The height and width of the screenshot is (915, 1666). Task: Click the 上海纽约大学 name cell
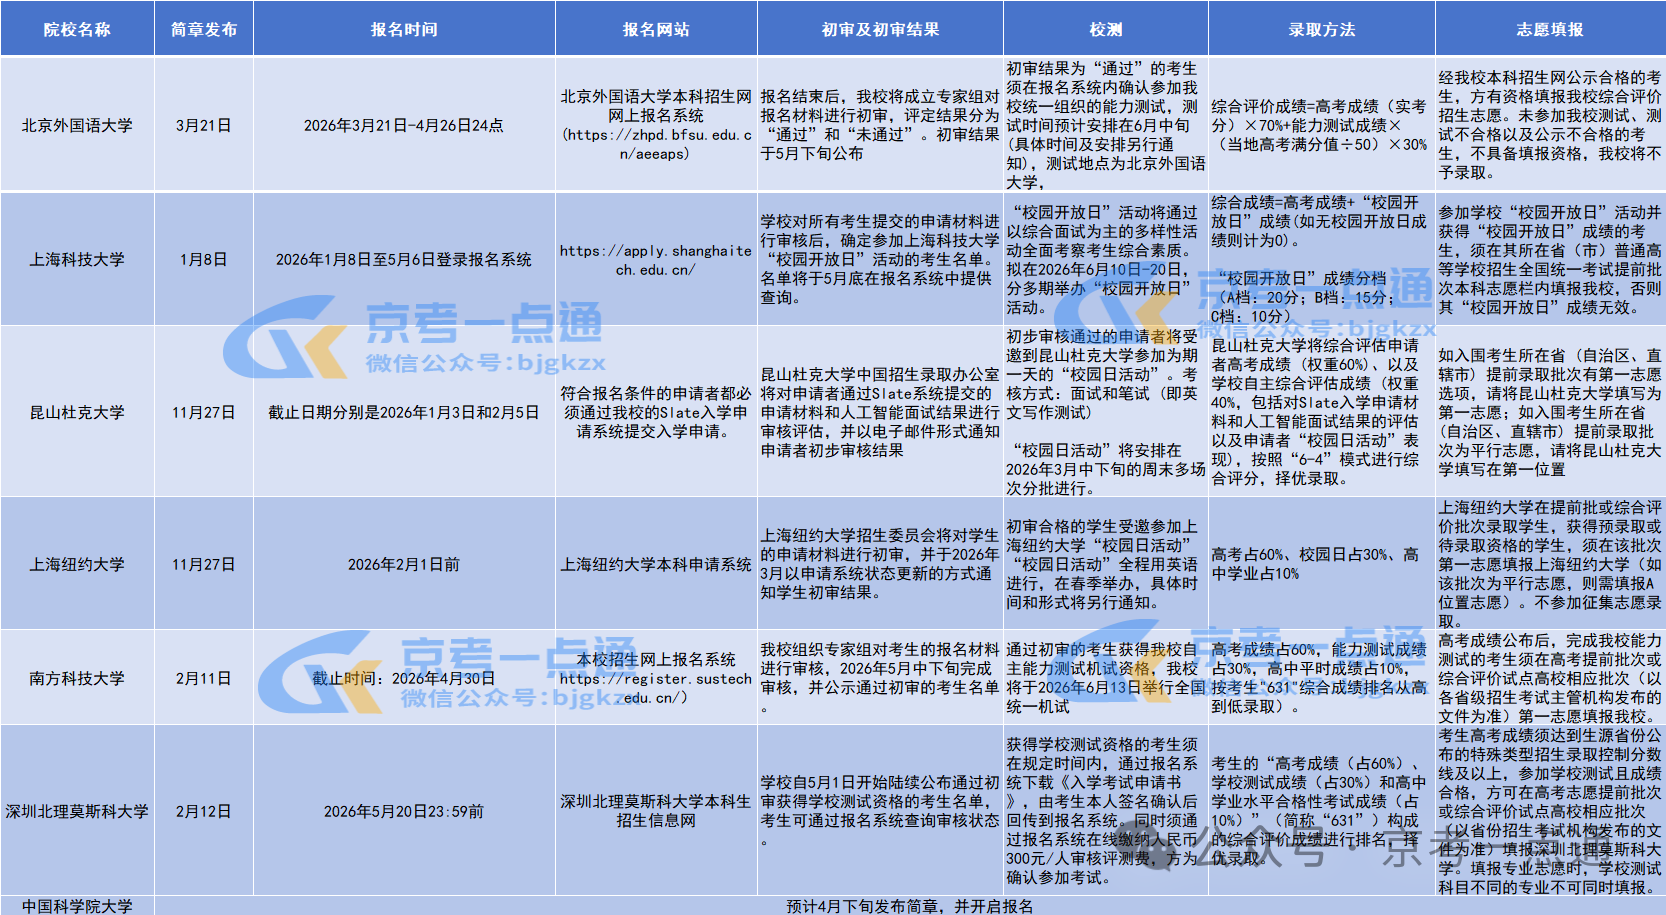click(x=77, y=564)
